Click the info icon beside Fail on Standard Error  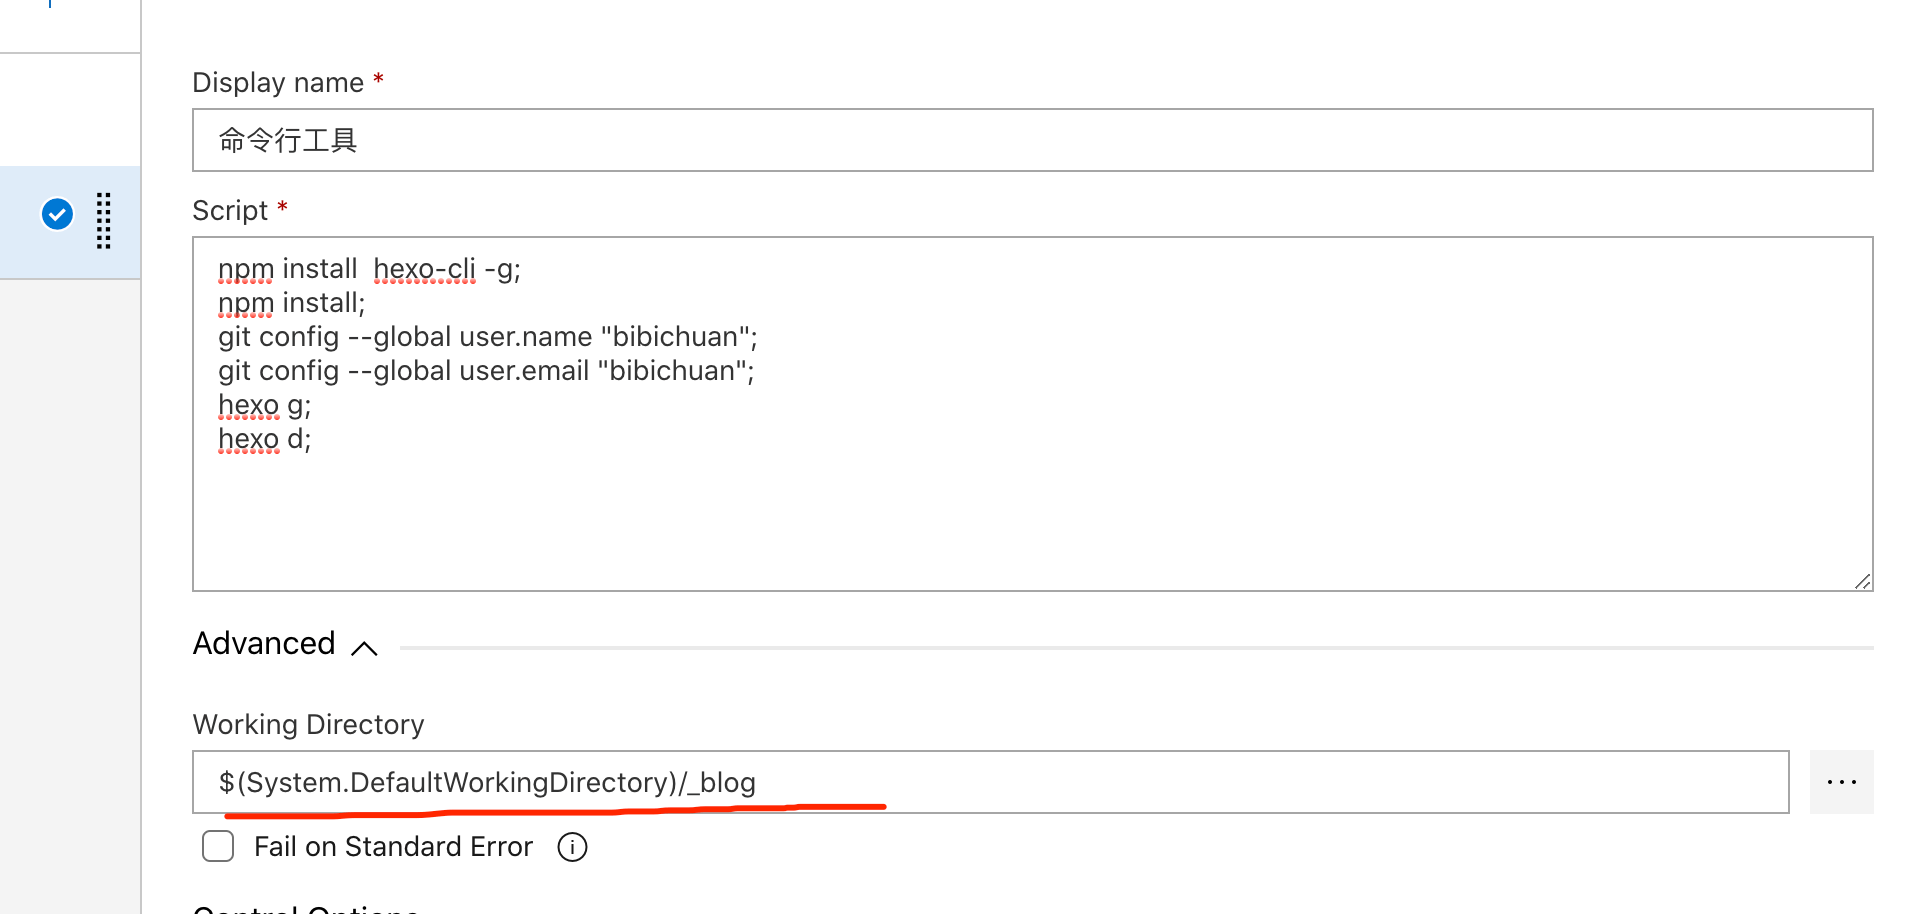(572, 847)
